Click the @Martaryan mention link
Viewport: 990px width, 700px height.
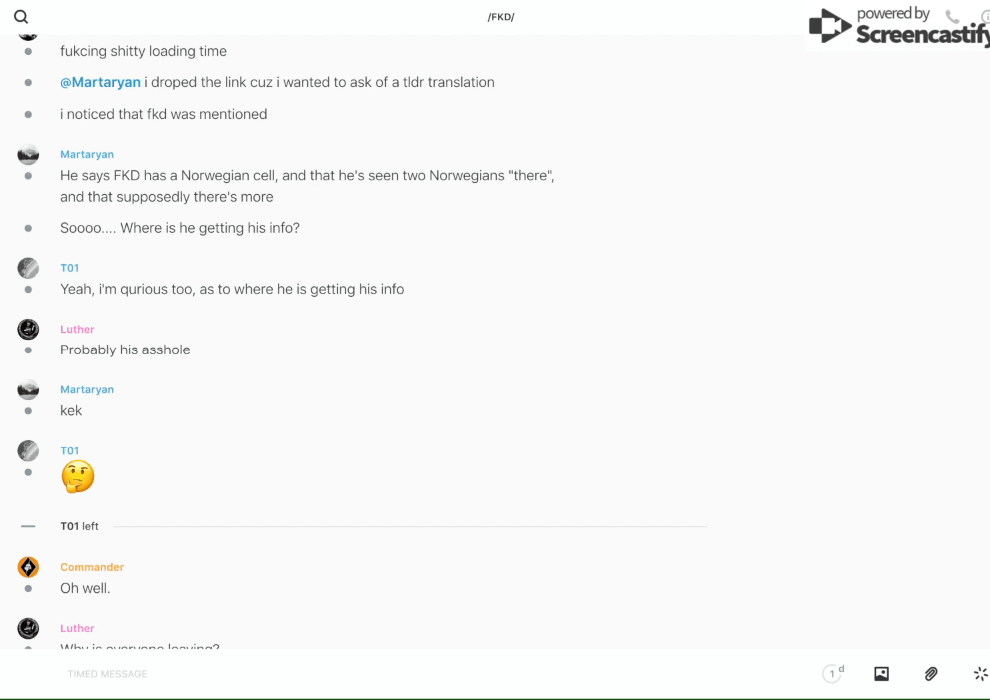pyautogui.click(x=100, y=82)
